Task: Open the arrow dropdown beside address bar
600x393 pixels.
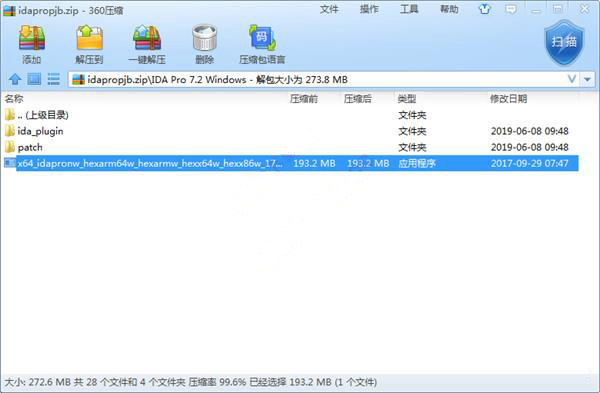Action: pos(587,80)
